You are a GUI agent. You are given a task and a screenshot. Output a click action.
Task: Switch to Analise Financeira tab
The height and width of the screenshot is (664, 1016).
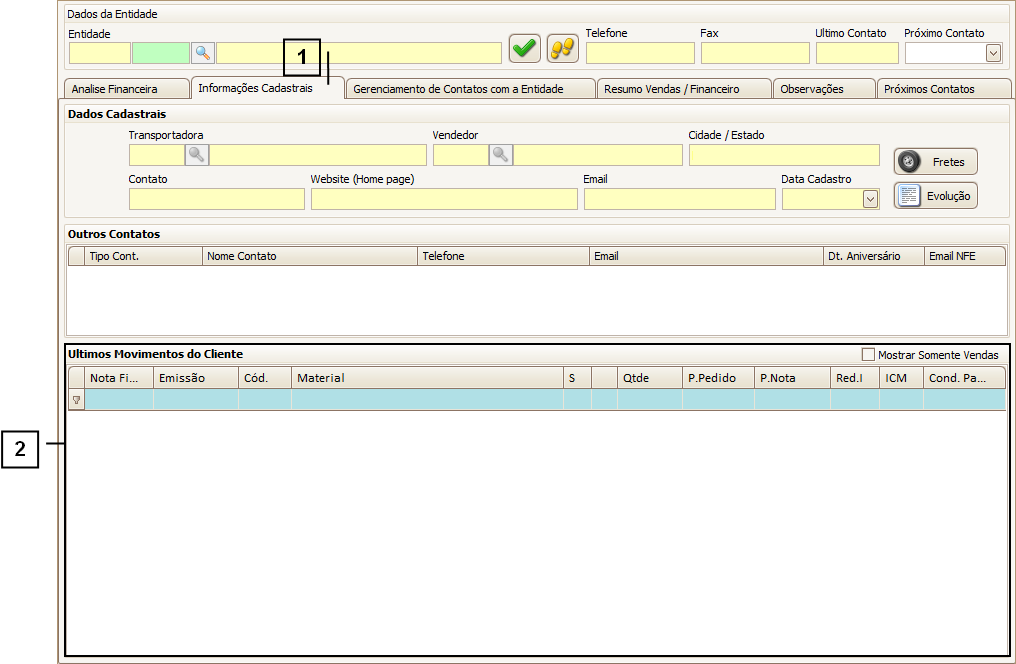115,89
